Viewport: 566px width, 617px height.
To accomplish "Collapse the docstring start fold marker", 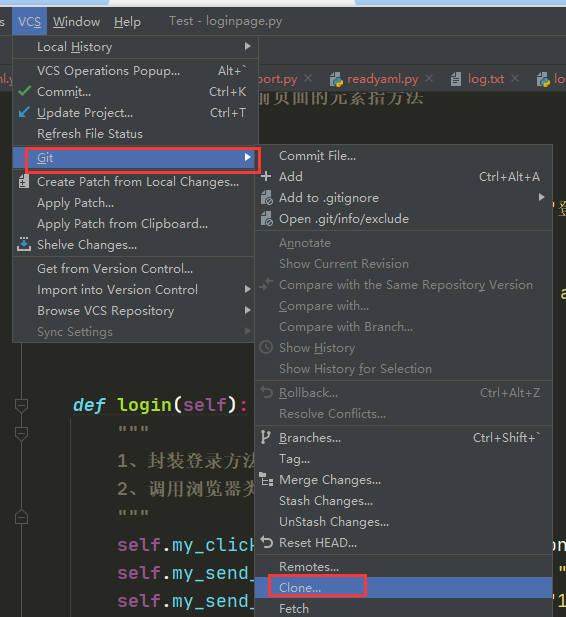I will (x=21, y=433).
